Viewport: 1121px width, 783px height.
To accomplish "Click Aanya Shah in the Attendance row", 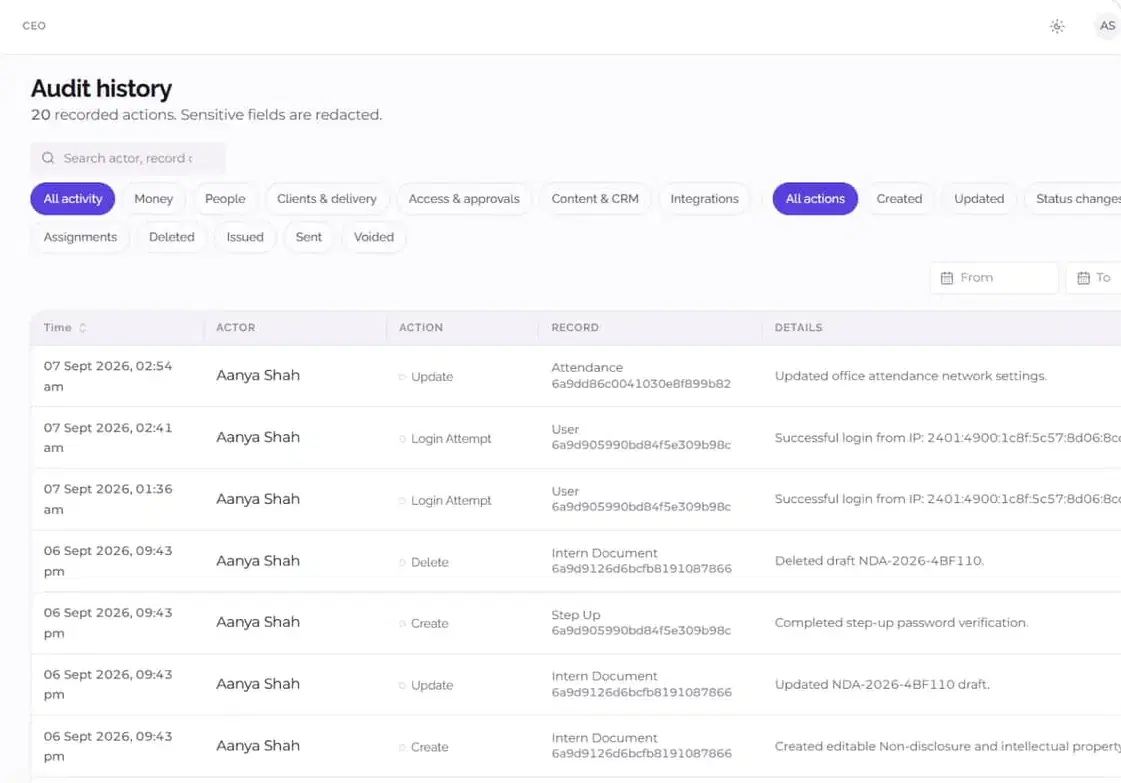I will (258, 375).
